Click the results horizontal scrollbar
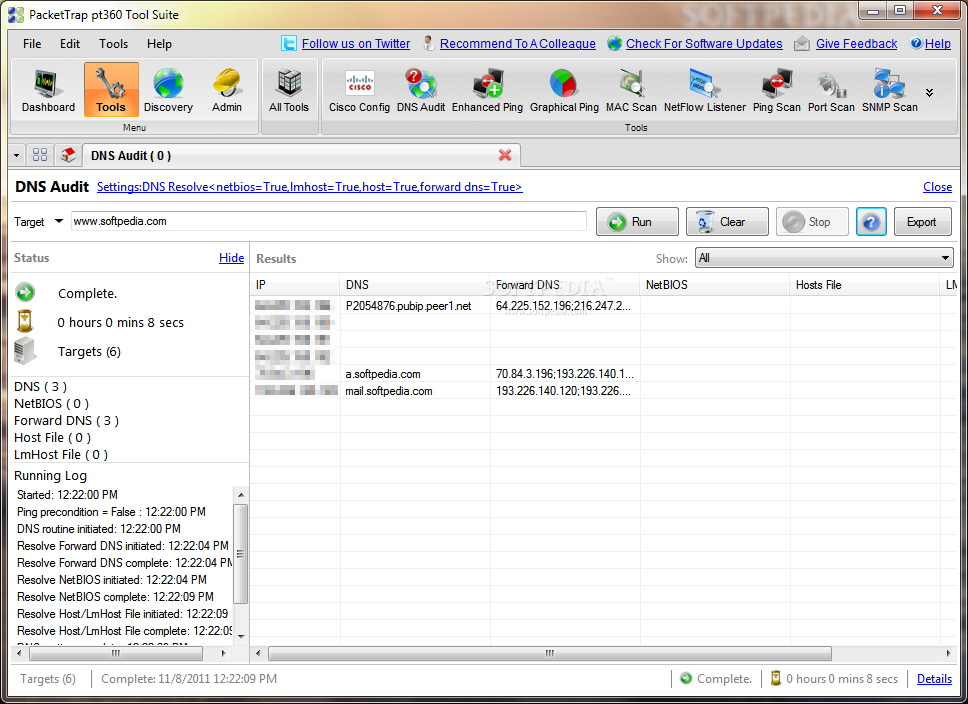Viewport: 968px width, 704px height. [549, 653]
